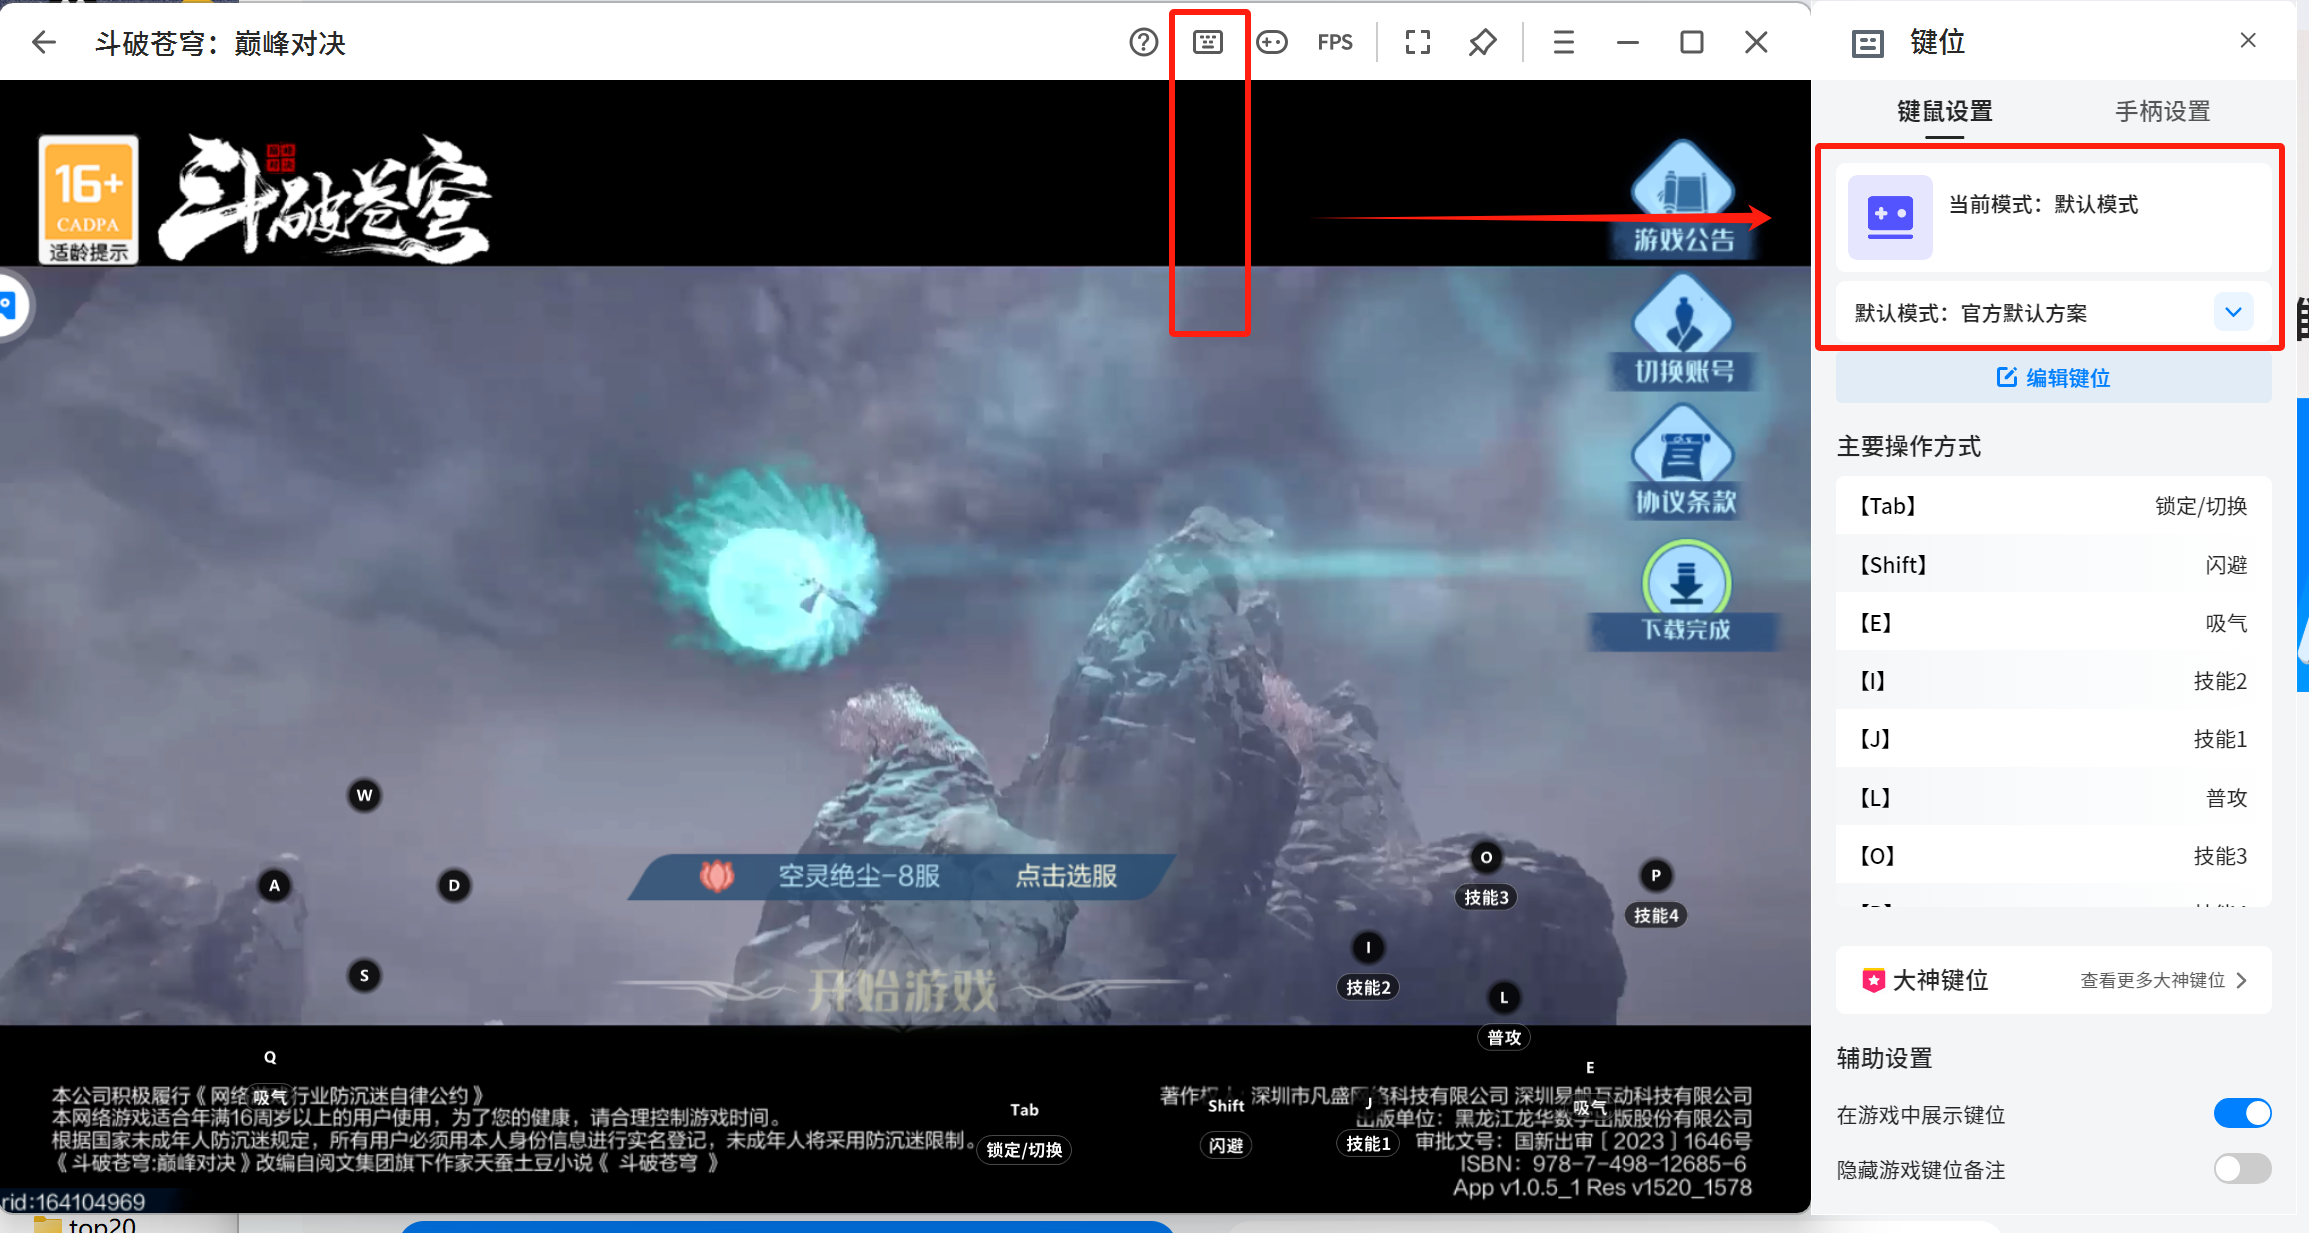
Task: Select the [E] 吸气 row
Action: coord(2054,623)
